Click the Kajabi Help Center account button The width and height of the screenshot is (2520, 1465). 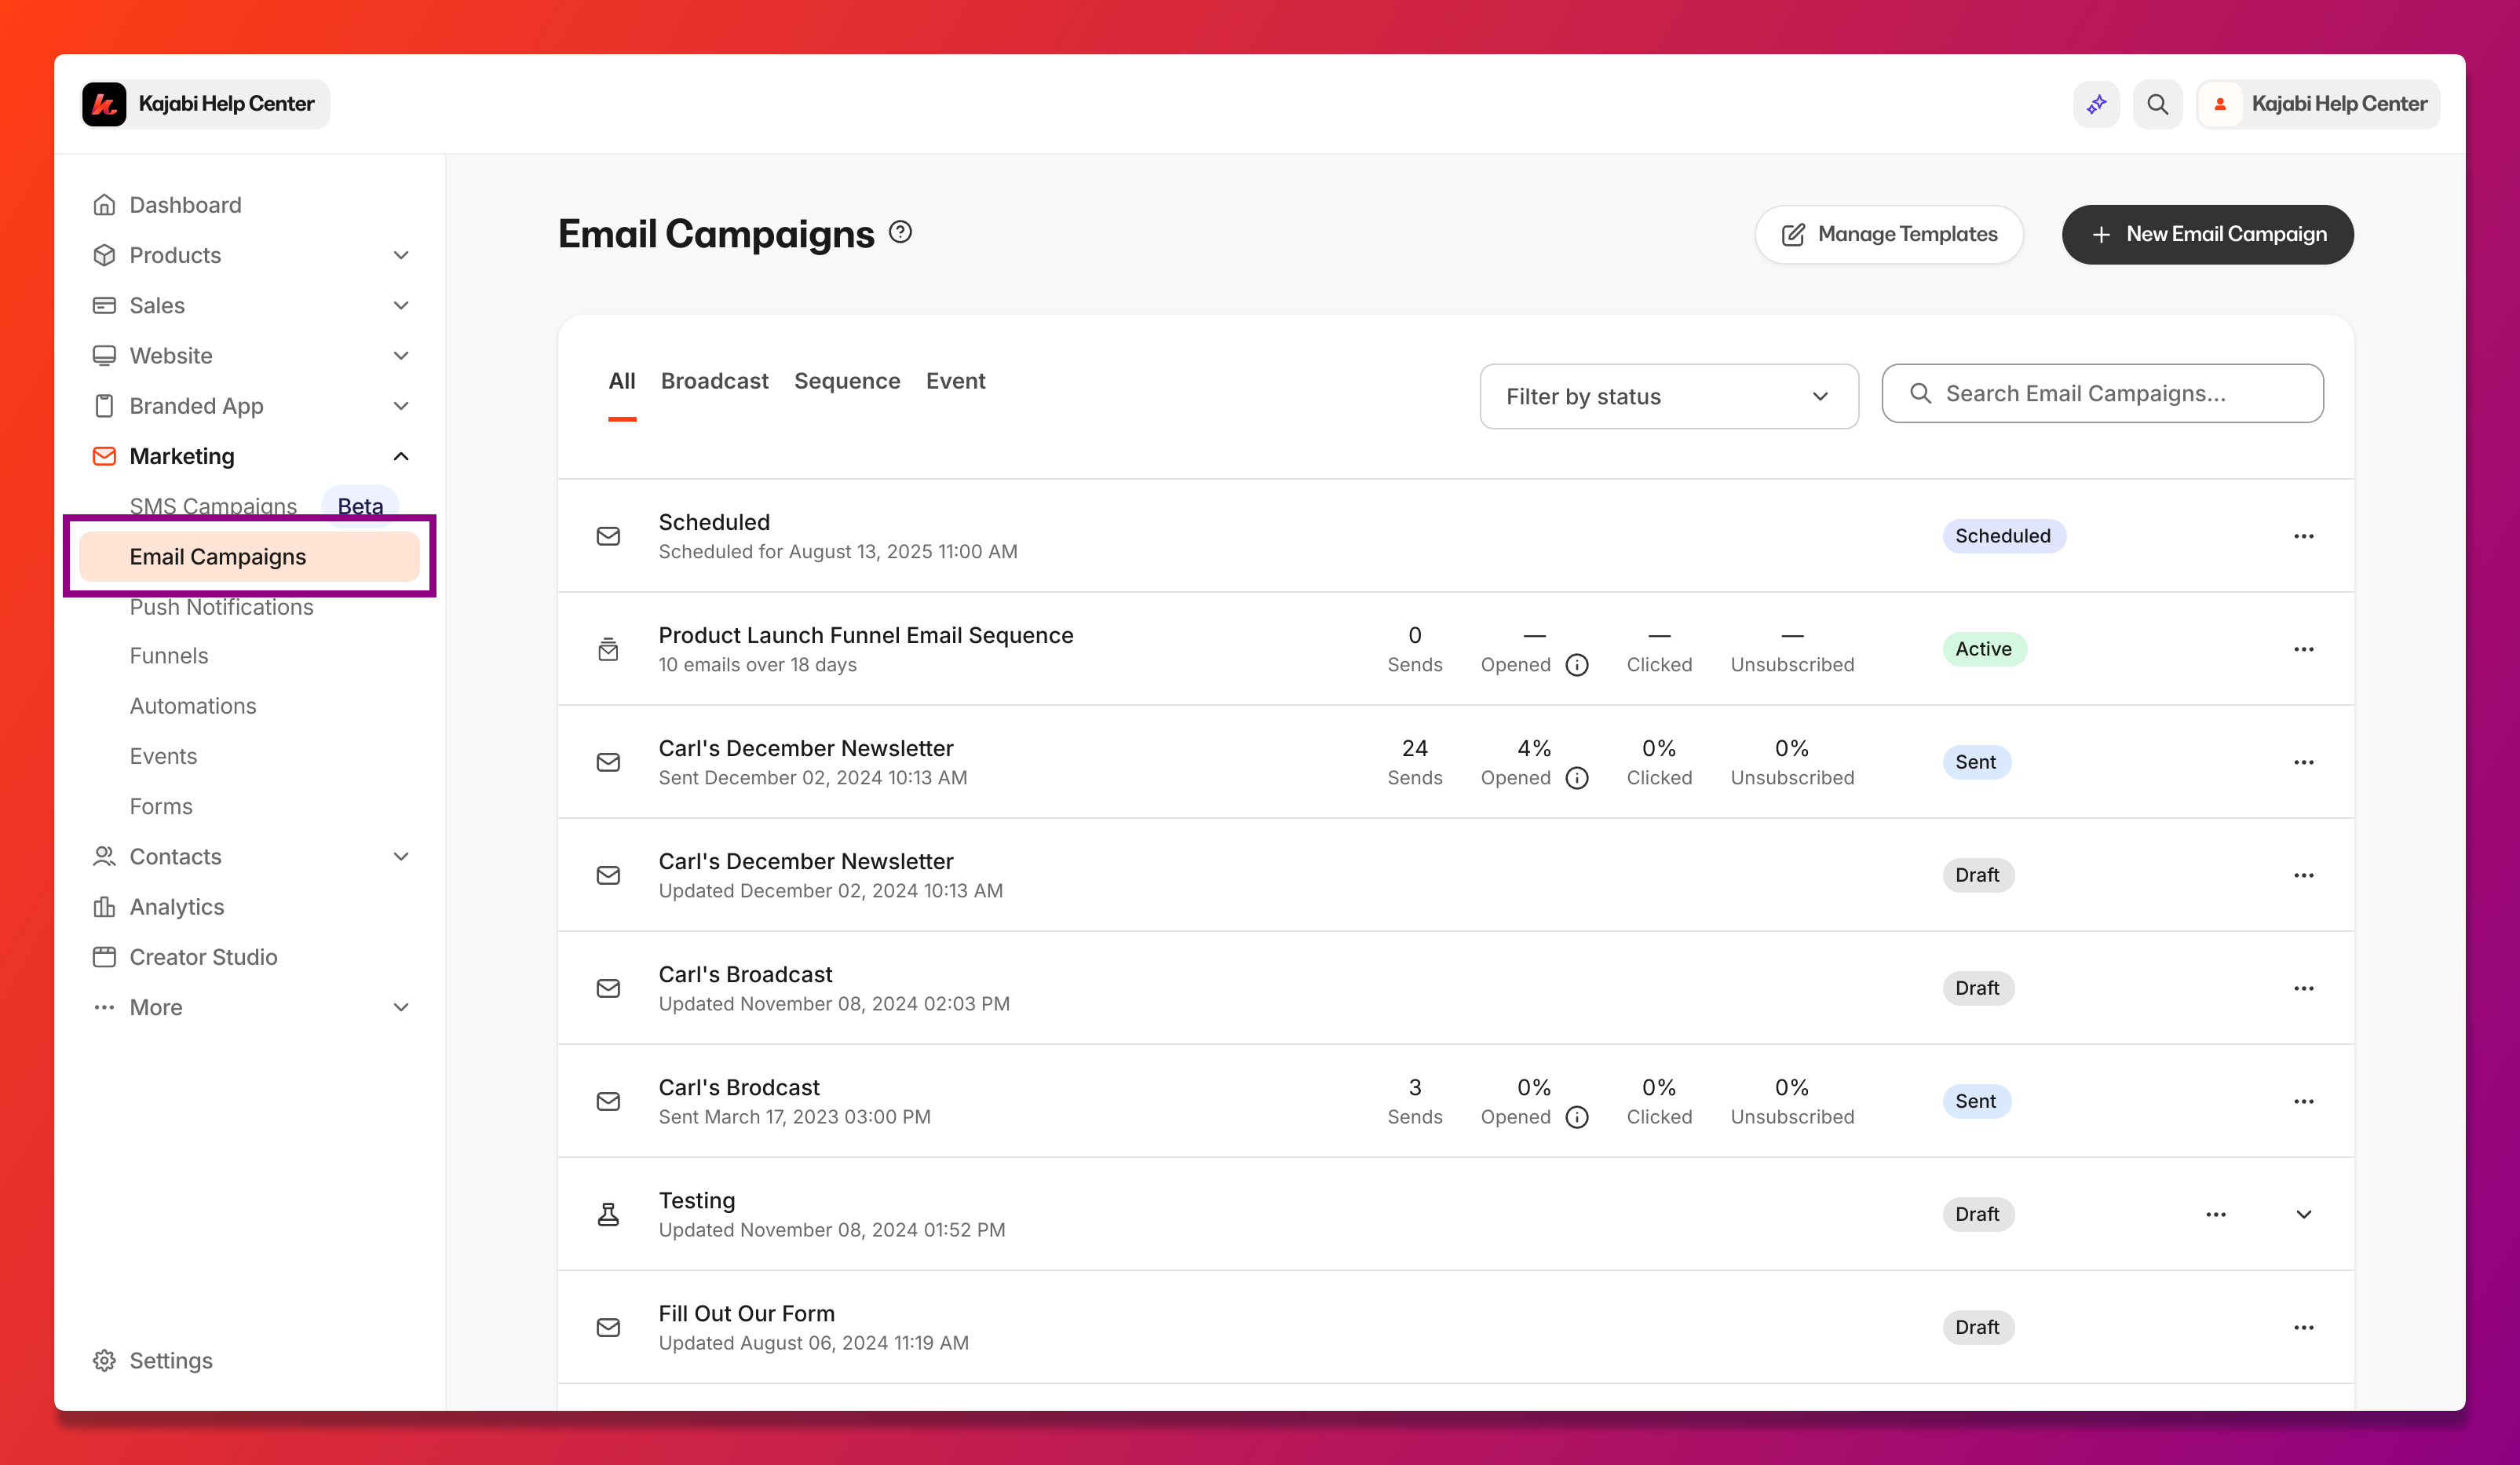[2317, 104]
